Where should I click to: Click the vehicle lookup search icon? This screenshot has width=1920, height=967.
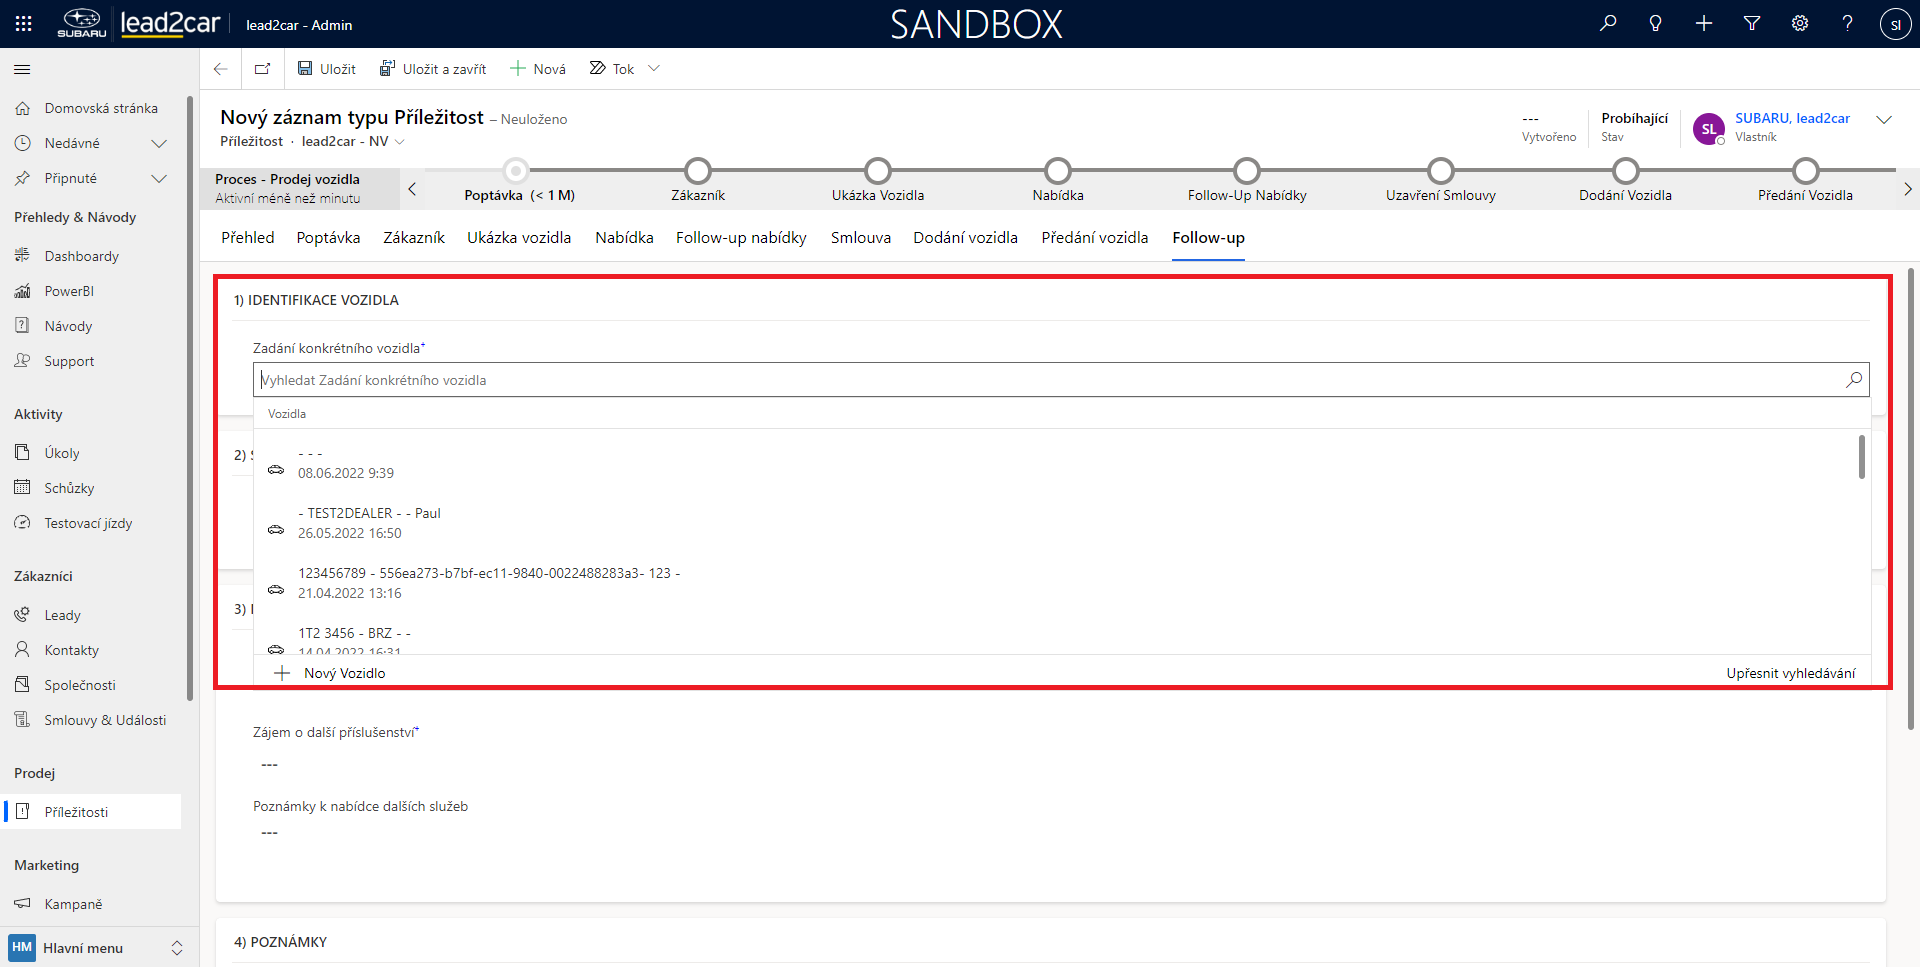1854,380
